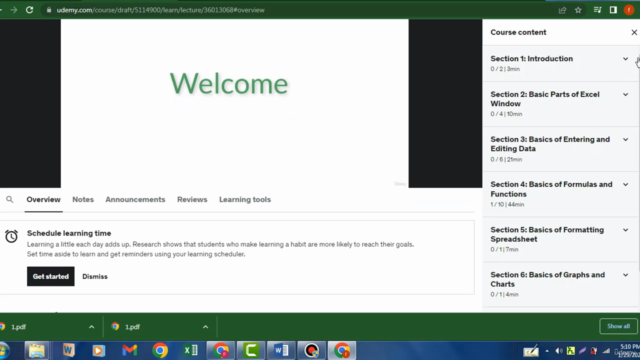Open Camtasia from the taskbar
The image size is (640, 360).
(x=251, y=350)
